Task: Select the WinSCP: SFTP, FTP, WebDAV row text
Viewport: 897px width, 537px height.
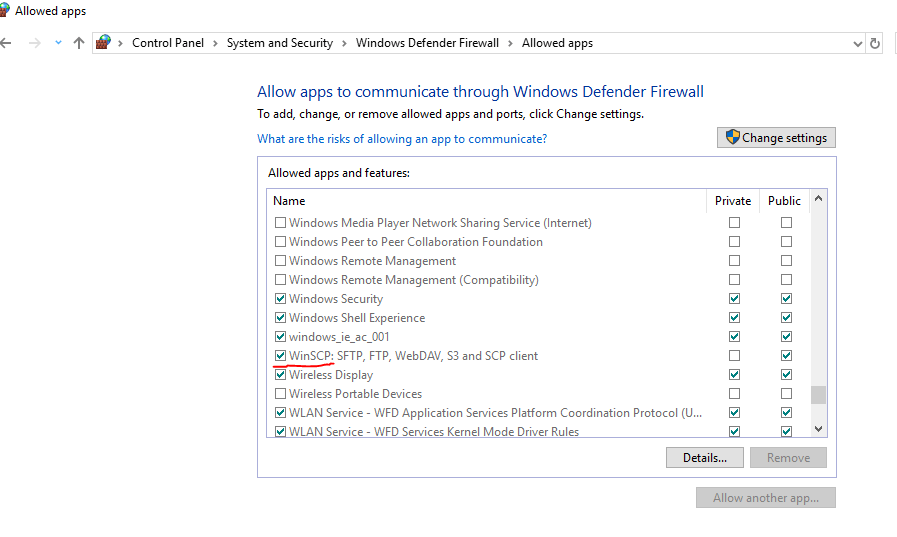Action: click(413, 356)
